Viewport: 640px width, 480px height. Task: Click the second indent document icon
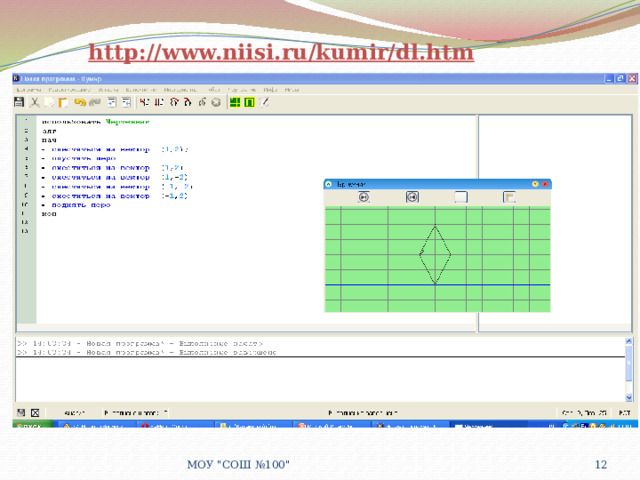pos(126,102)
